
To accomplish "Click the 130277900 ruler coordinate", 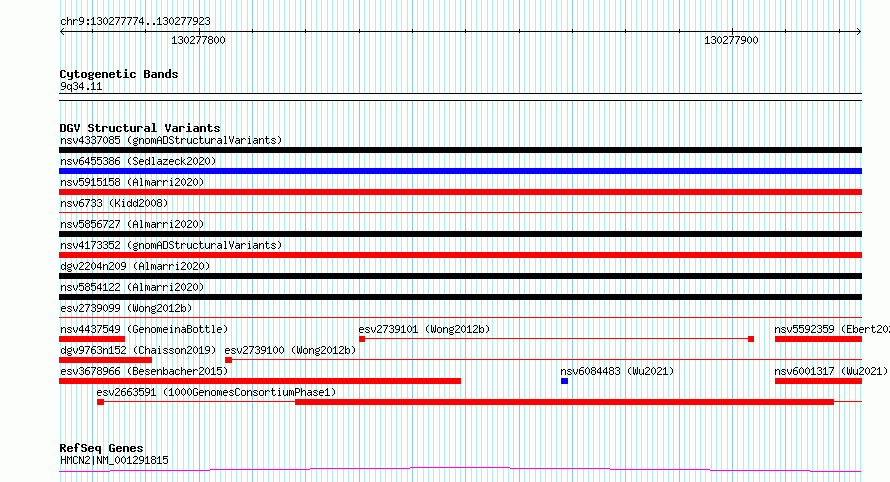I will (x=731, y=40).
